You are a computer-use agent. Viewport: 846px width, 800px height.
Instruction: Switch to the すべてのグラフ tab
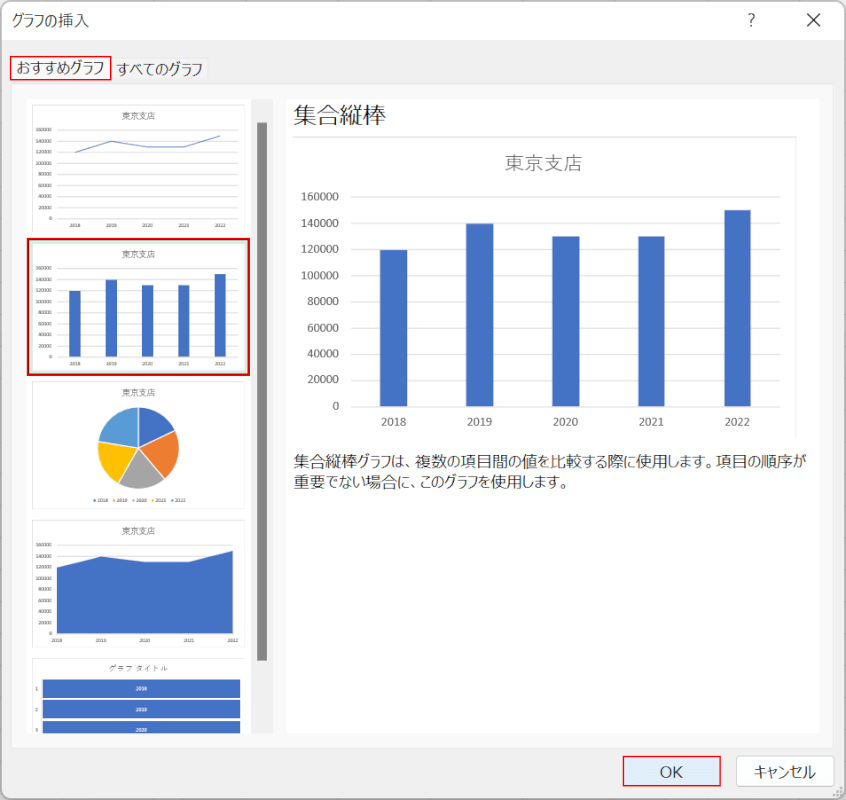coord(160,69)
